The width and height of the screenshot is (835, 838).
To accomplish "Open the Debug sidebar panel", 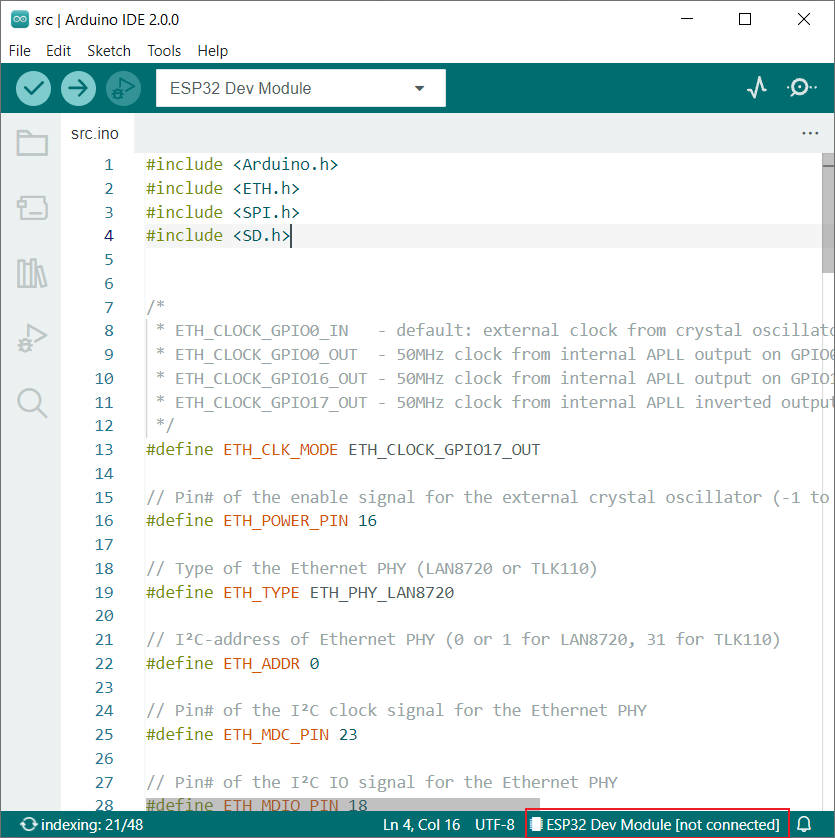I will pos(32,338).
